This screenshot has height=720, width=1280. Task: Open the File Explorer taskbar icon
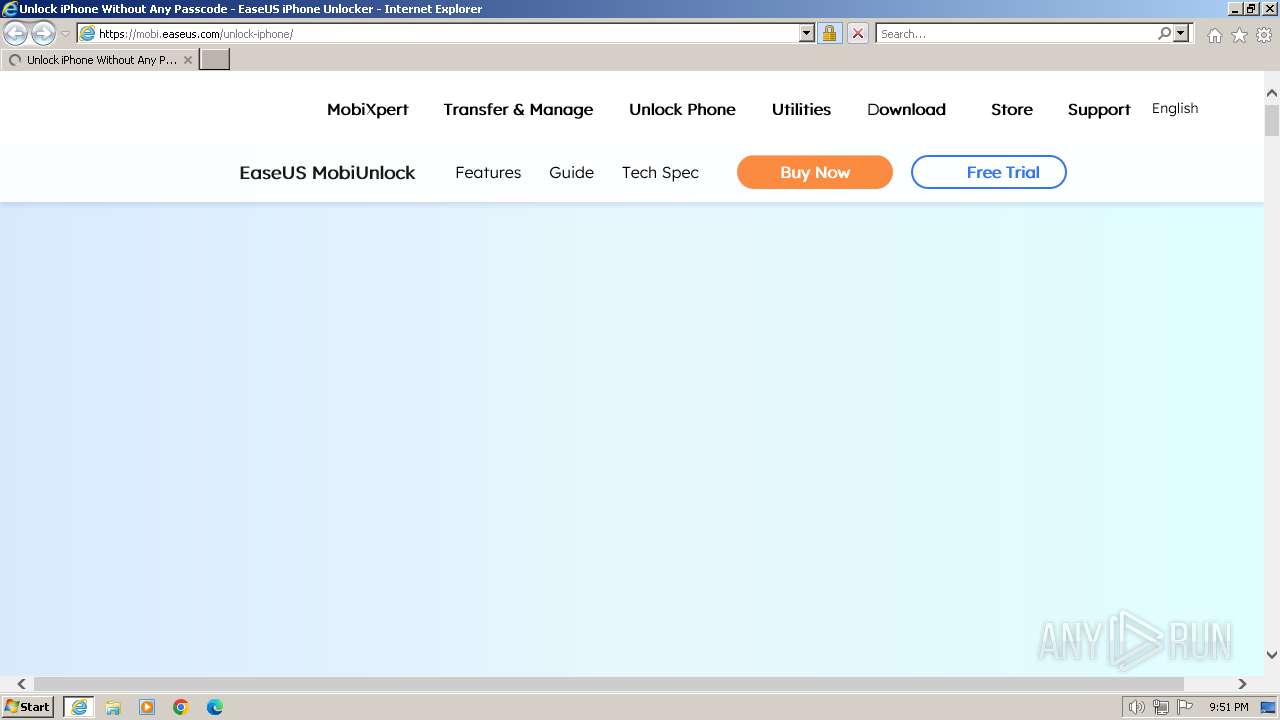[x=113, y=707]
